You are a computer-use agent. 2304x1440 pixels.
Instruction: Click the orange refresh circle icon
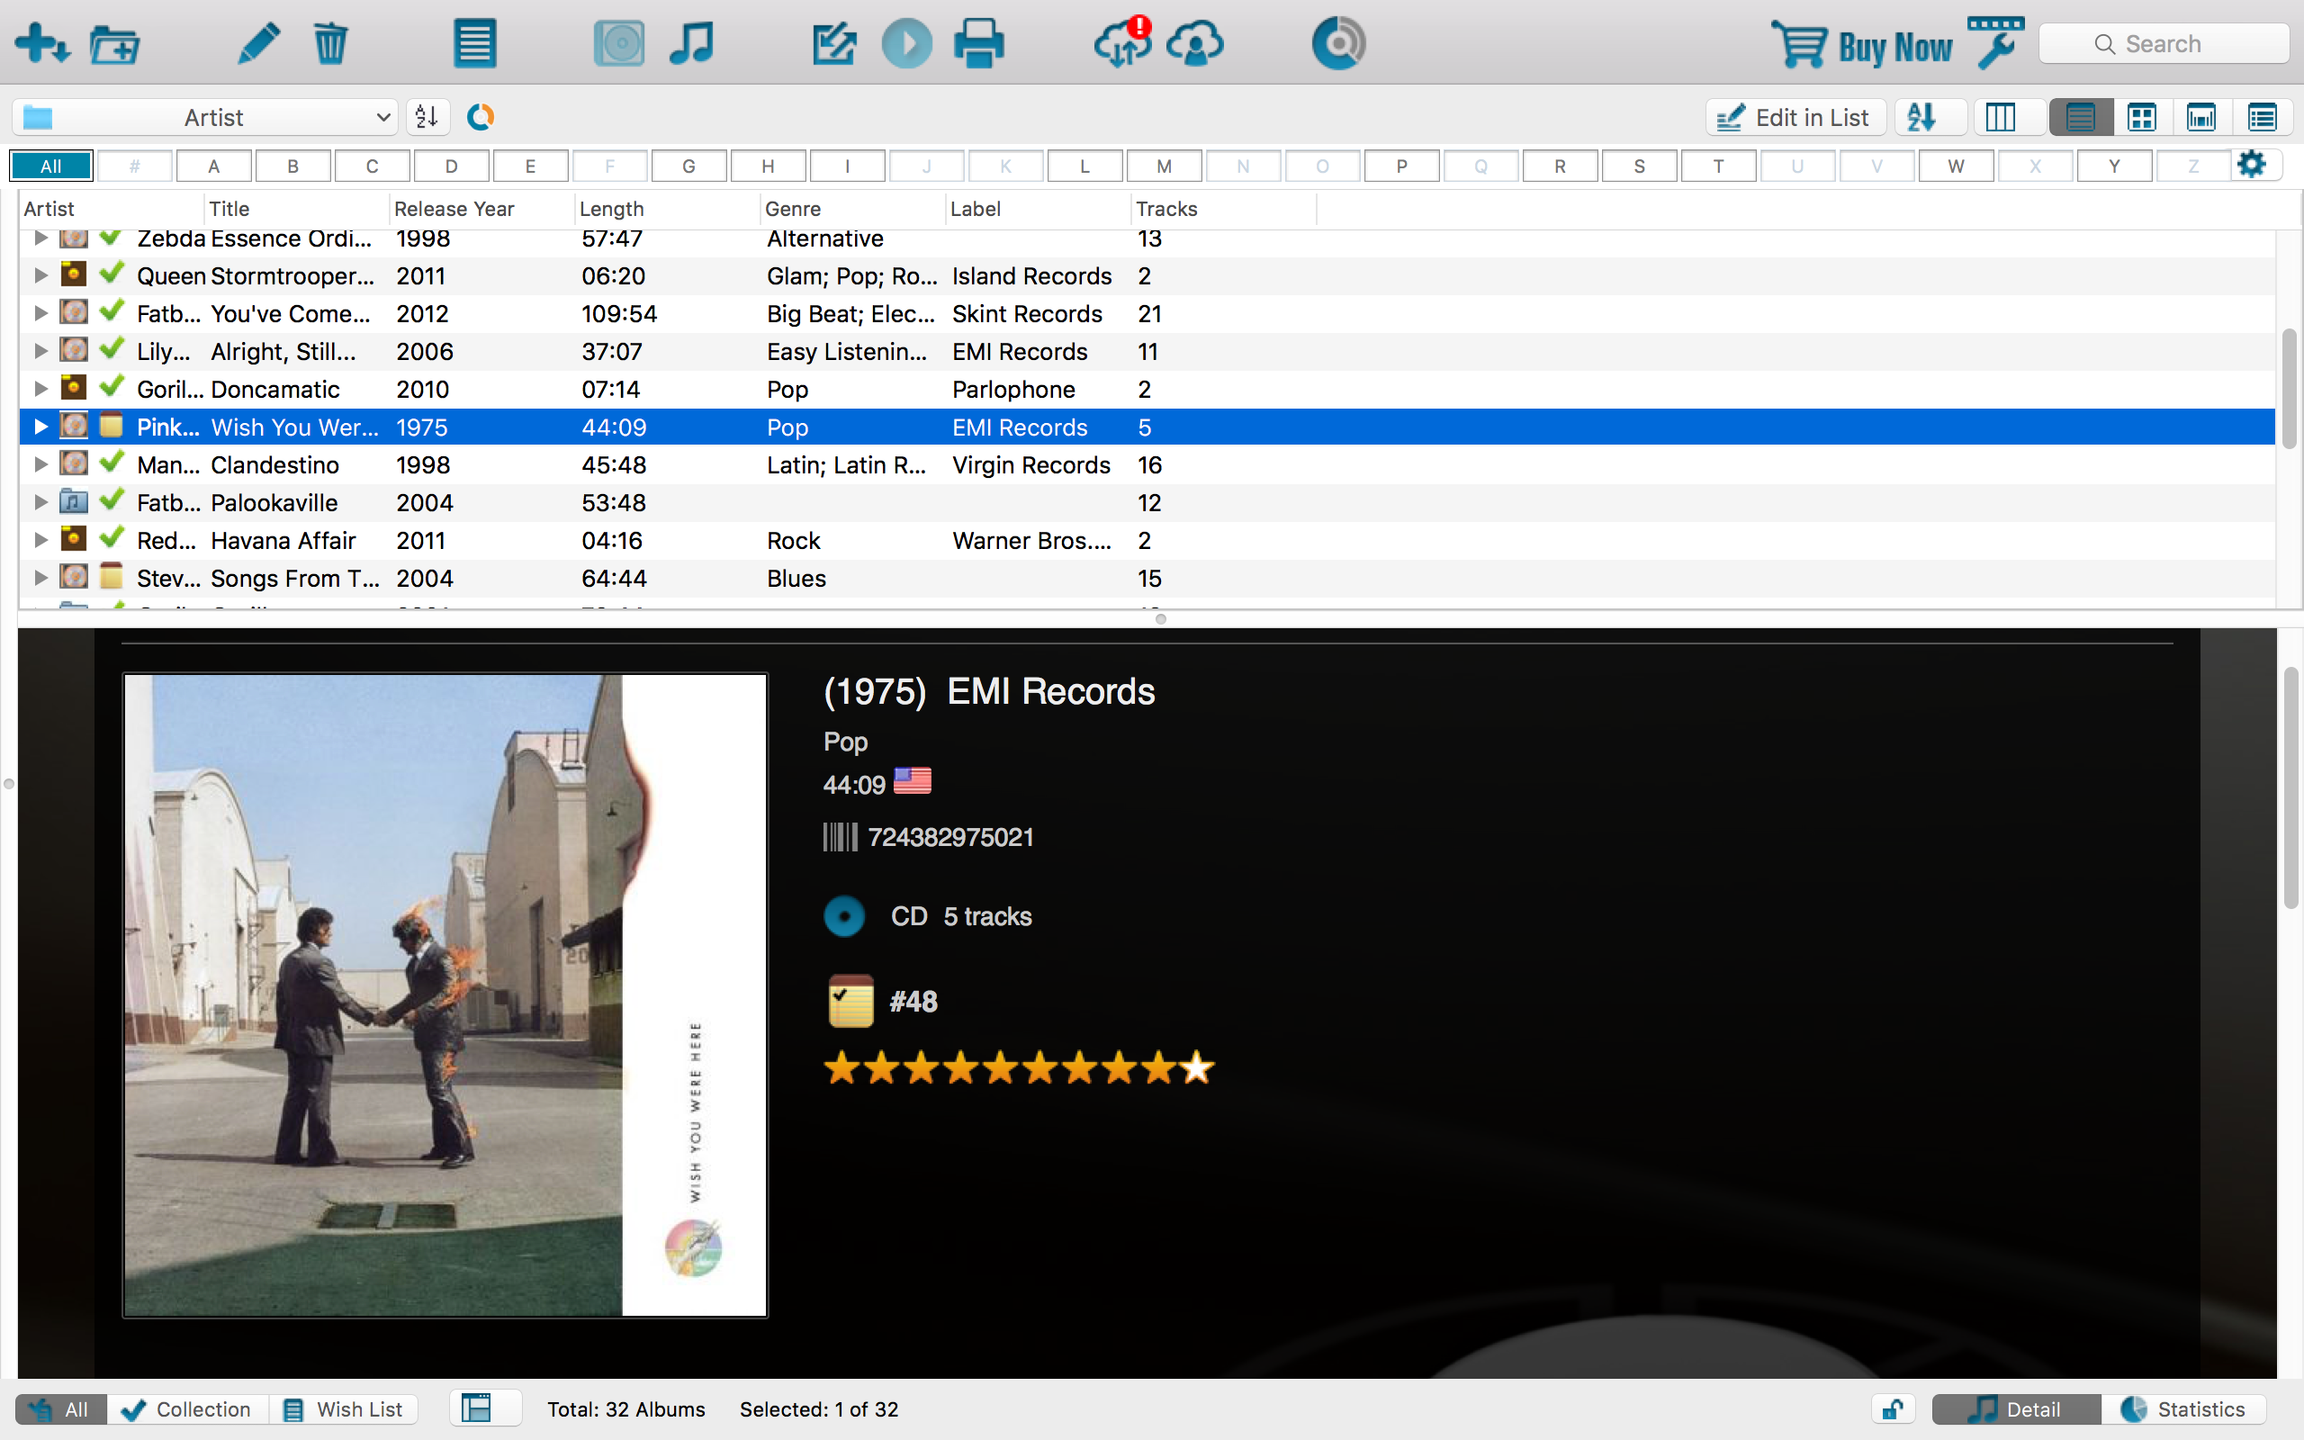point(481,117)
